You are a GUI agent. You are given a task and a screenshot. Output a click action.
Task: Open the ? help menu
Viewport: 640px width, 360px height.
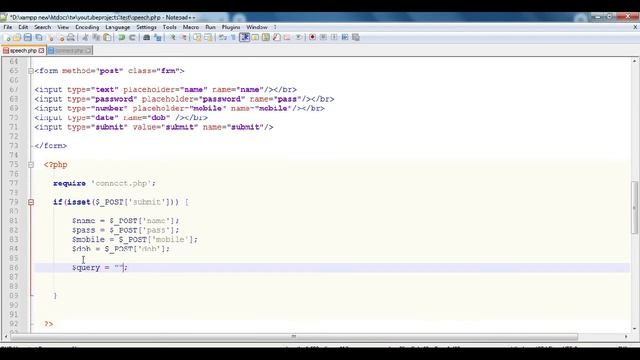pos(275,27)
